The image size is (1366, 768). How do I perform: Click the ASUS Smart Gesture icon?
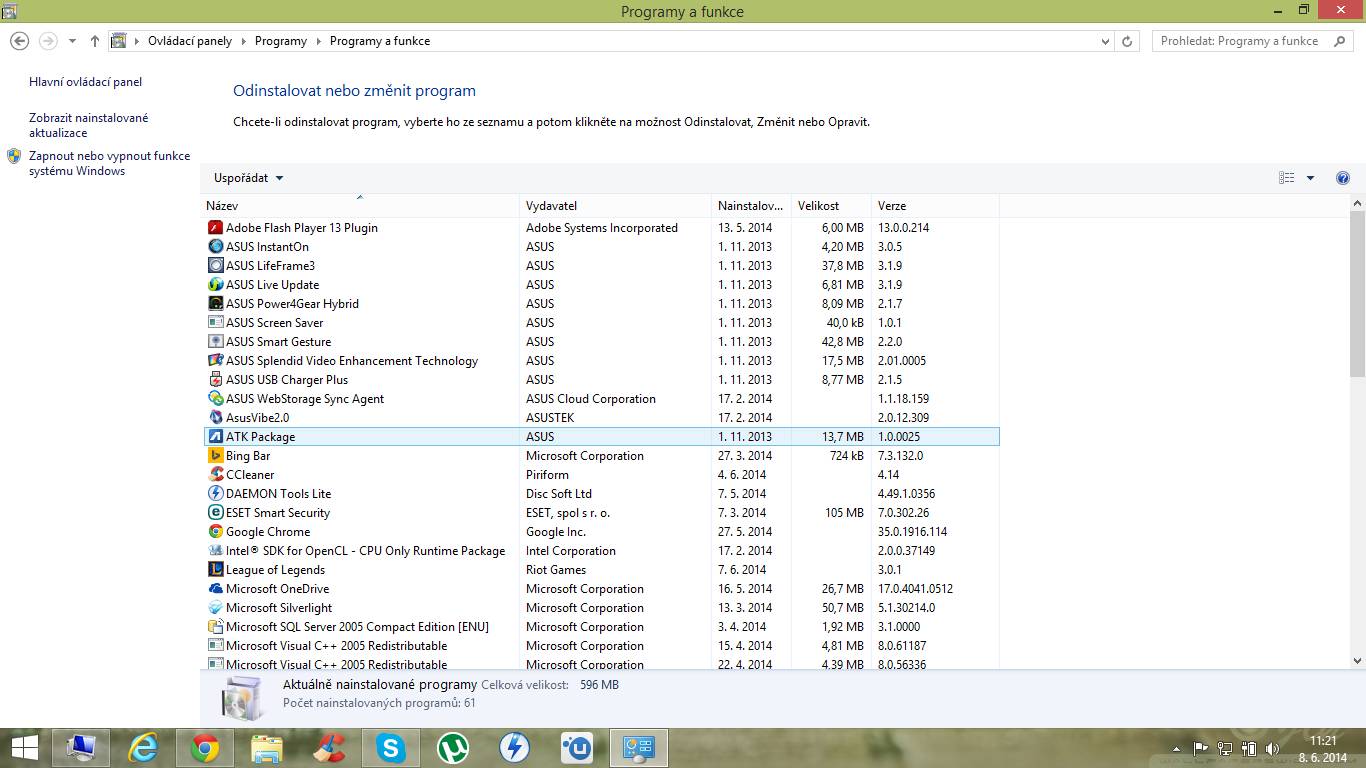(215, 342)
